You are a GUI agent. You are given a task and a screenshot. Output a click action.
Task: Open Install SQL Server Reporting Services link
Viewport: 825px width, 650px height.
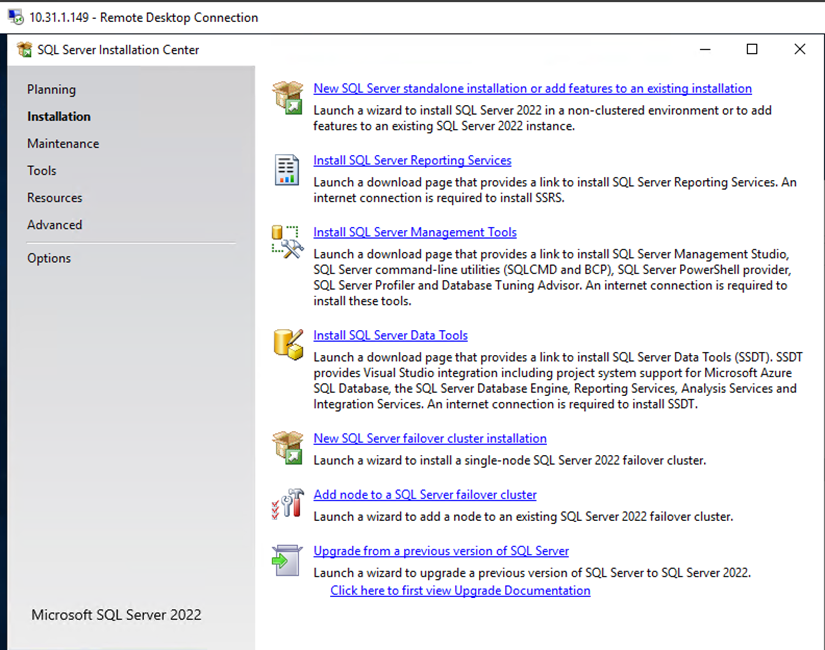click(x=412, y=161)
